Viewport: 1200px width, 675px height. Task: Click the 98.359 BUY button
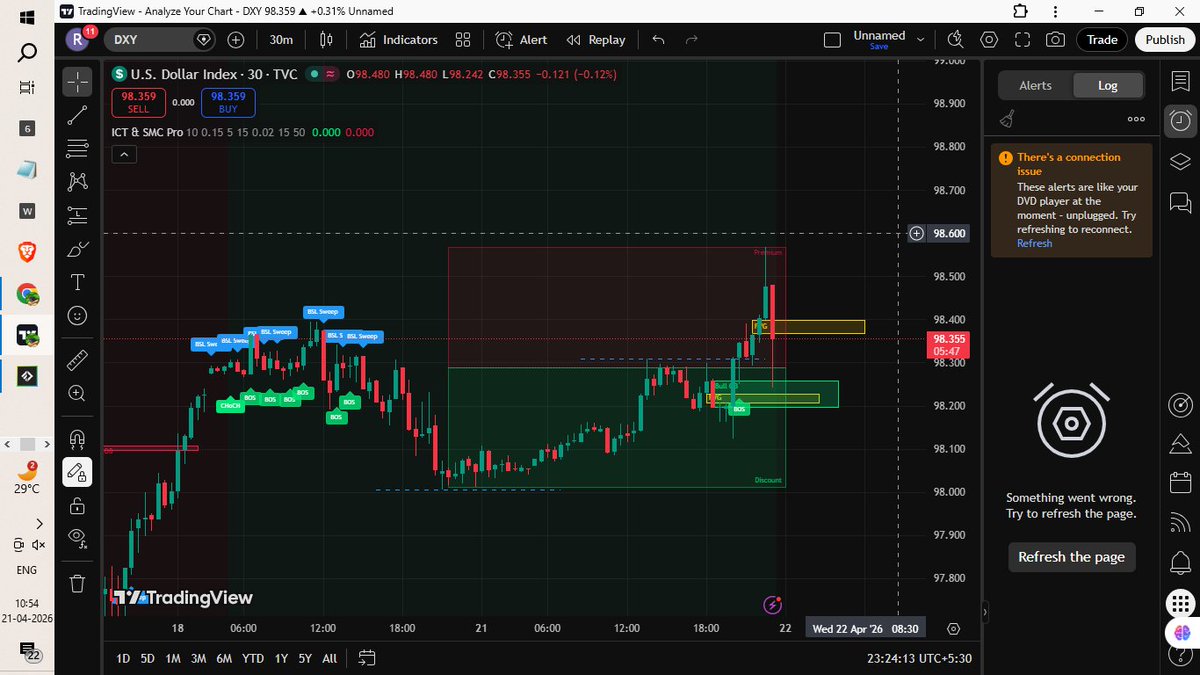pyautogui.click(x=228, y=102)
